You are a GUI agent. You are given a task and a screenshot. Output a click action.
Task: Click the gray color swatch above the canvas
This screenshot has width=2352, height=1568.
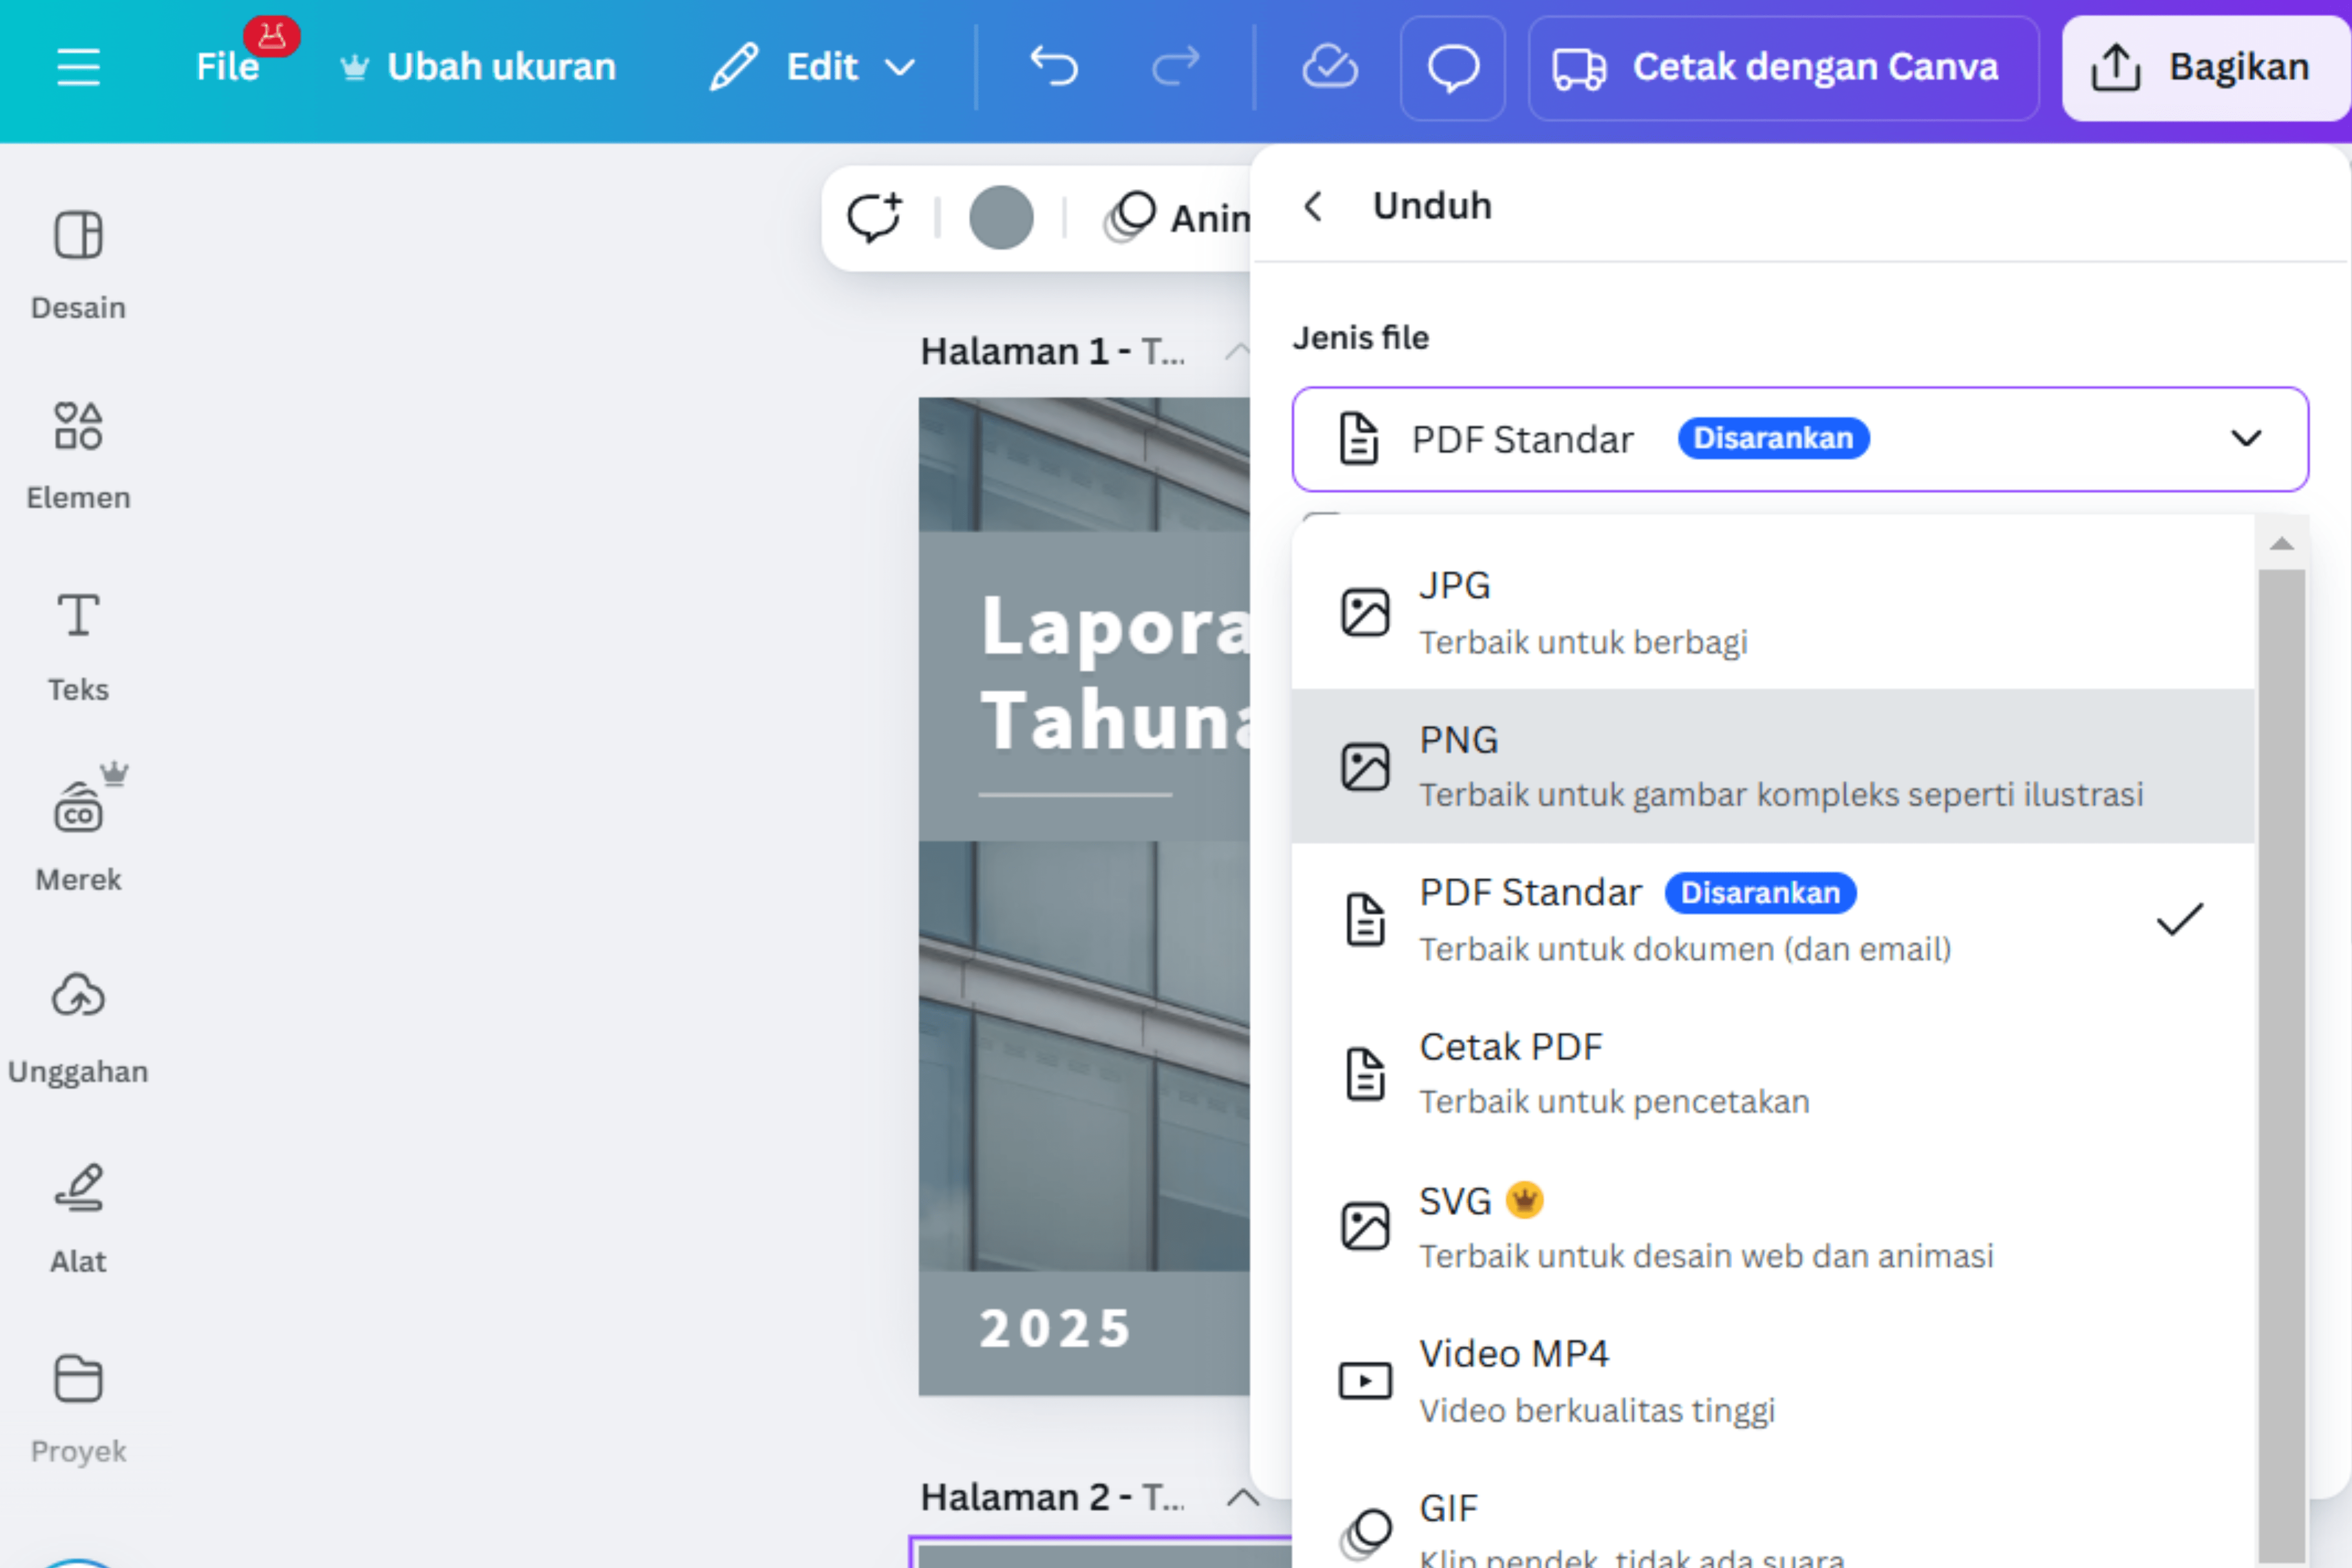tap(1002, 218)
